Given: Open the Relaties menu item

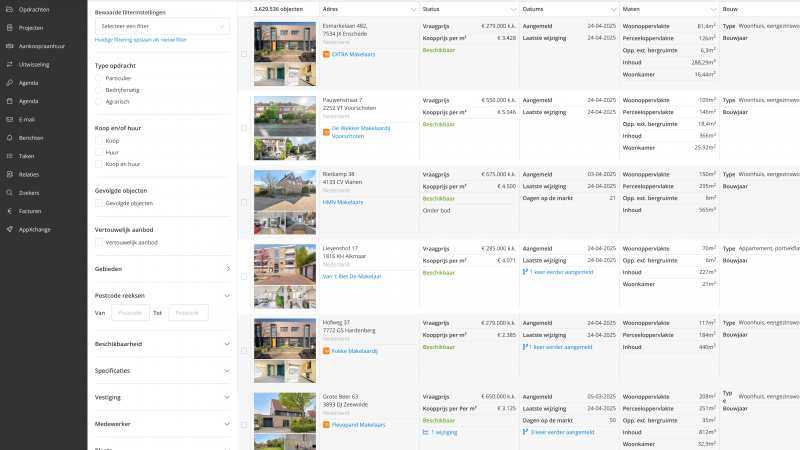Looking at the screenshot, I should point(28,174).
